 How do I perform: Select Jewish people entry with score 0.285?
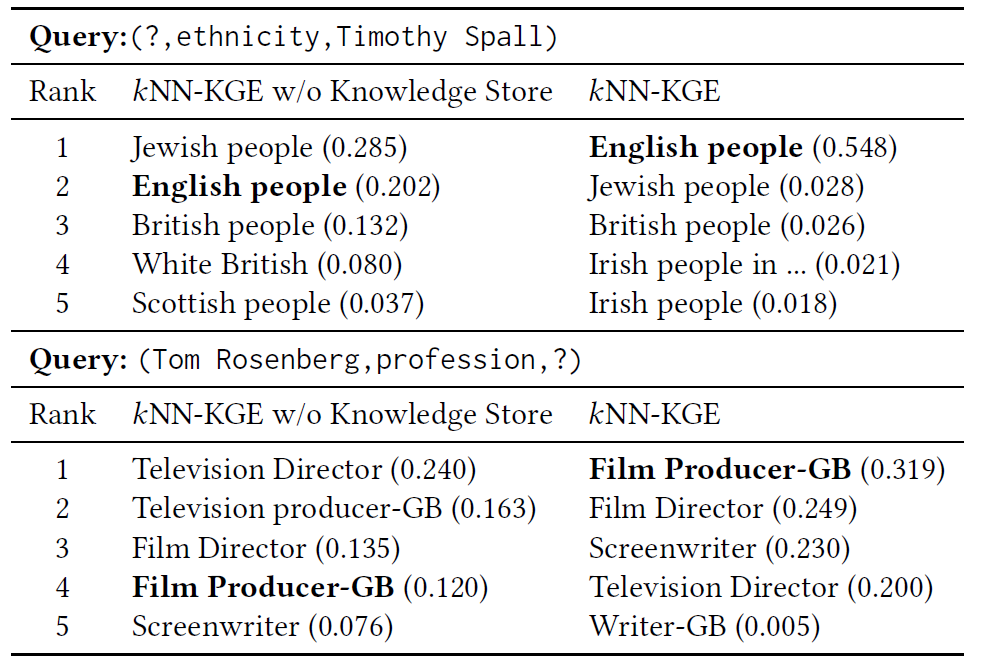269,148
